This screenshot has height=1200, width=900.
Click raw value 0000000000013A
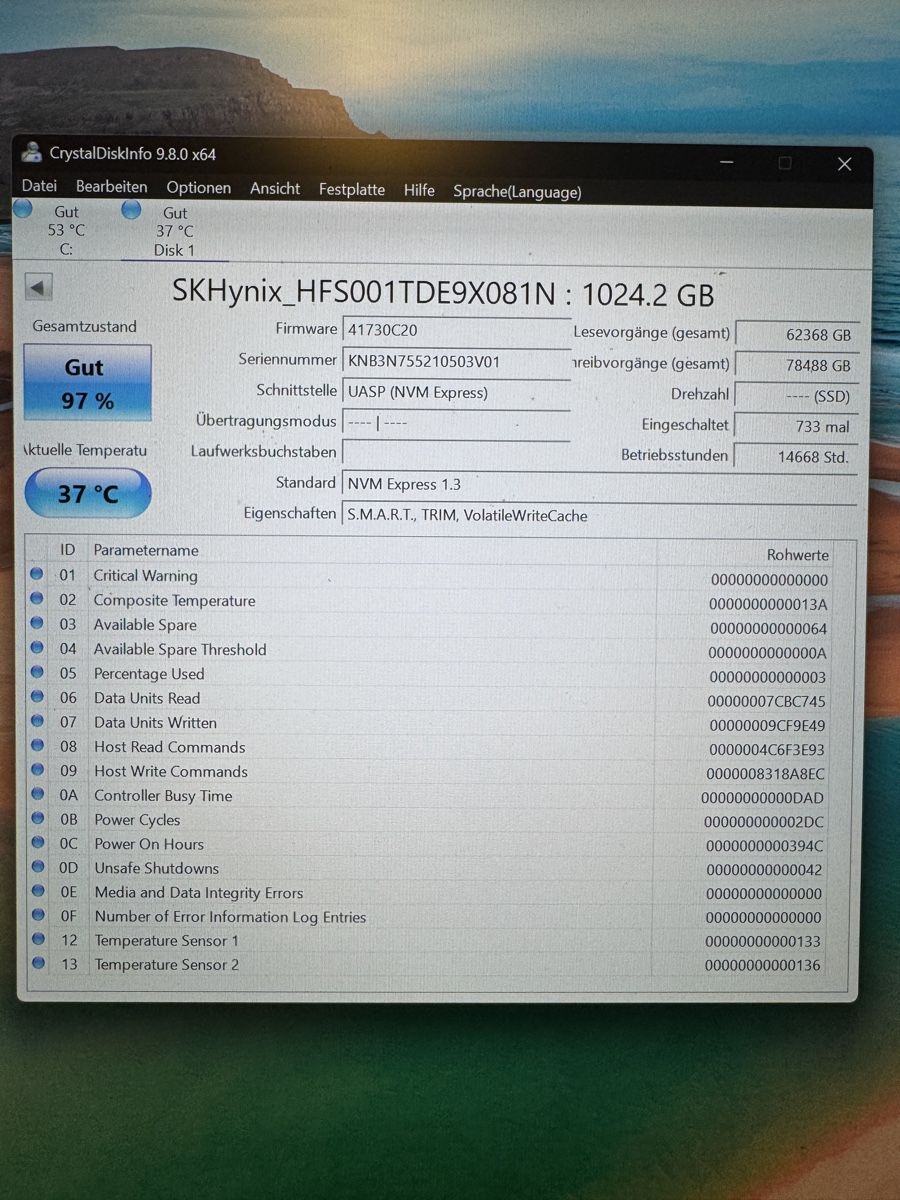768,604
